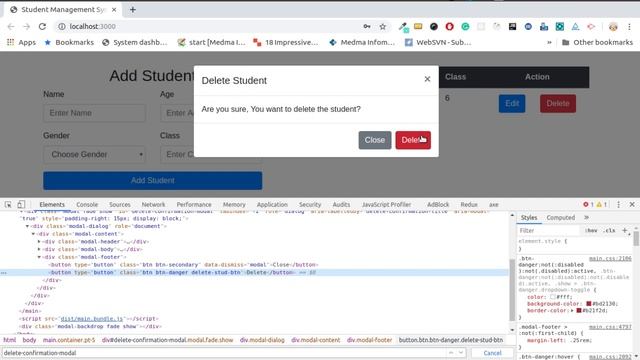
Task: Click the Add Student button
Action: pos(153,180)
